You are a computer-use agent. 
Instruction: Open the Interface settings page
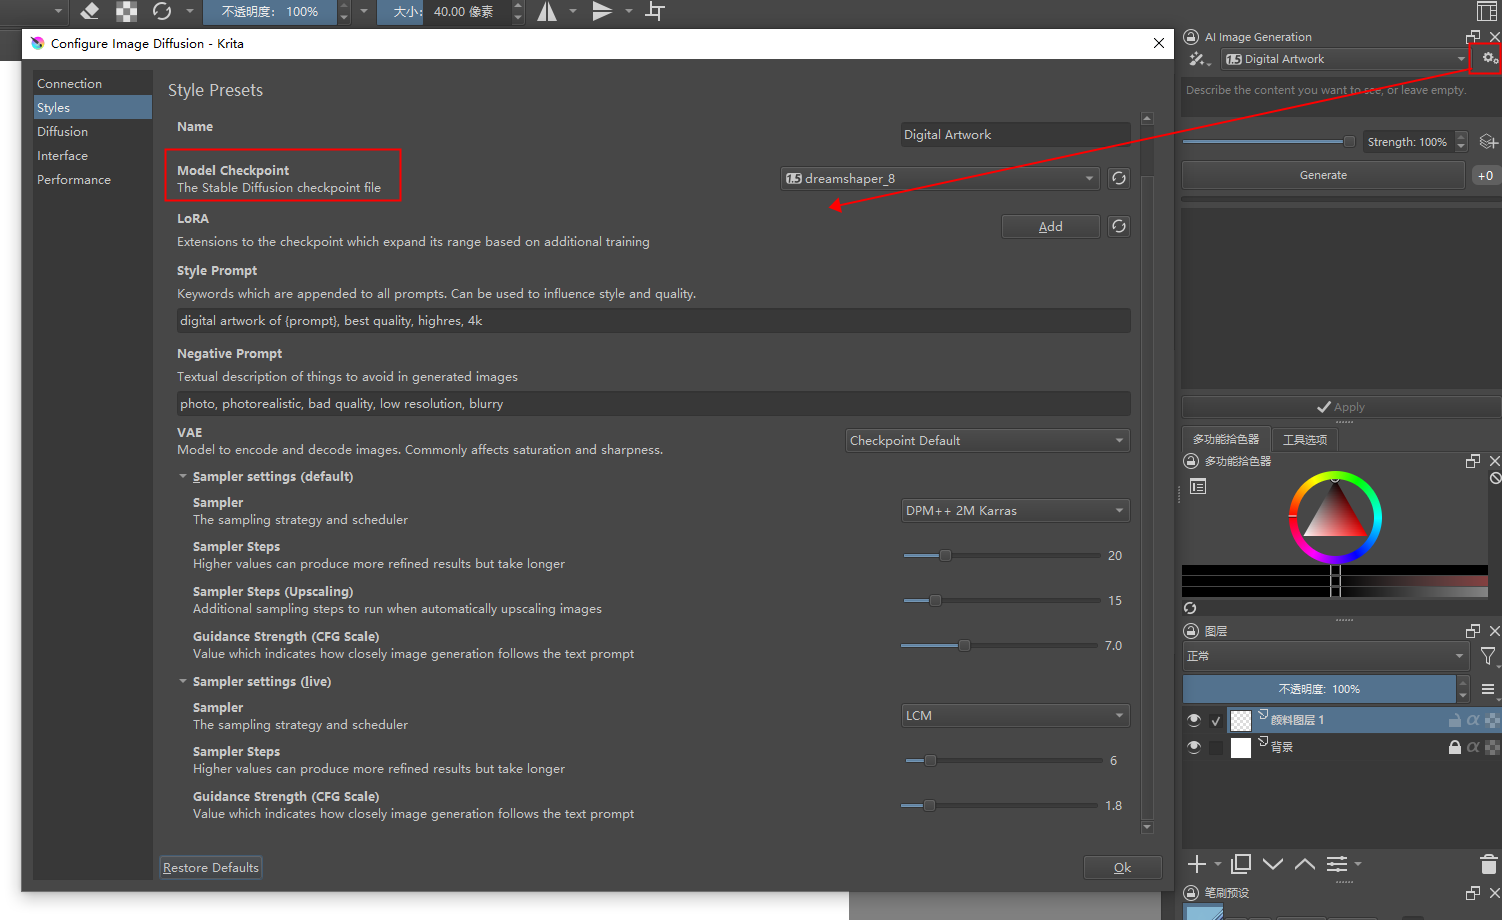[92, 155]
